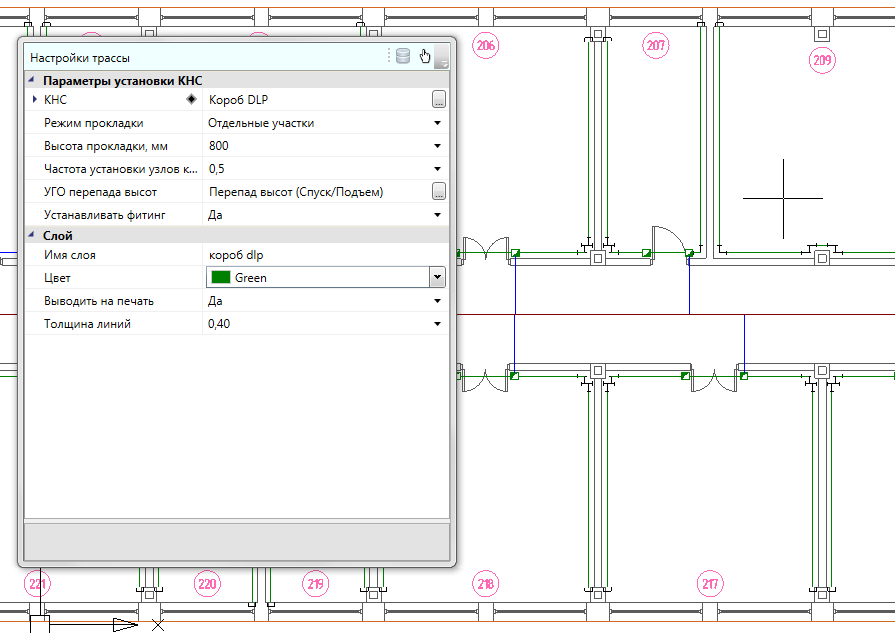
Task: Open the Режим прокладки dropdown
Action: [437, 123]
